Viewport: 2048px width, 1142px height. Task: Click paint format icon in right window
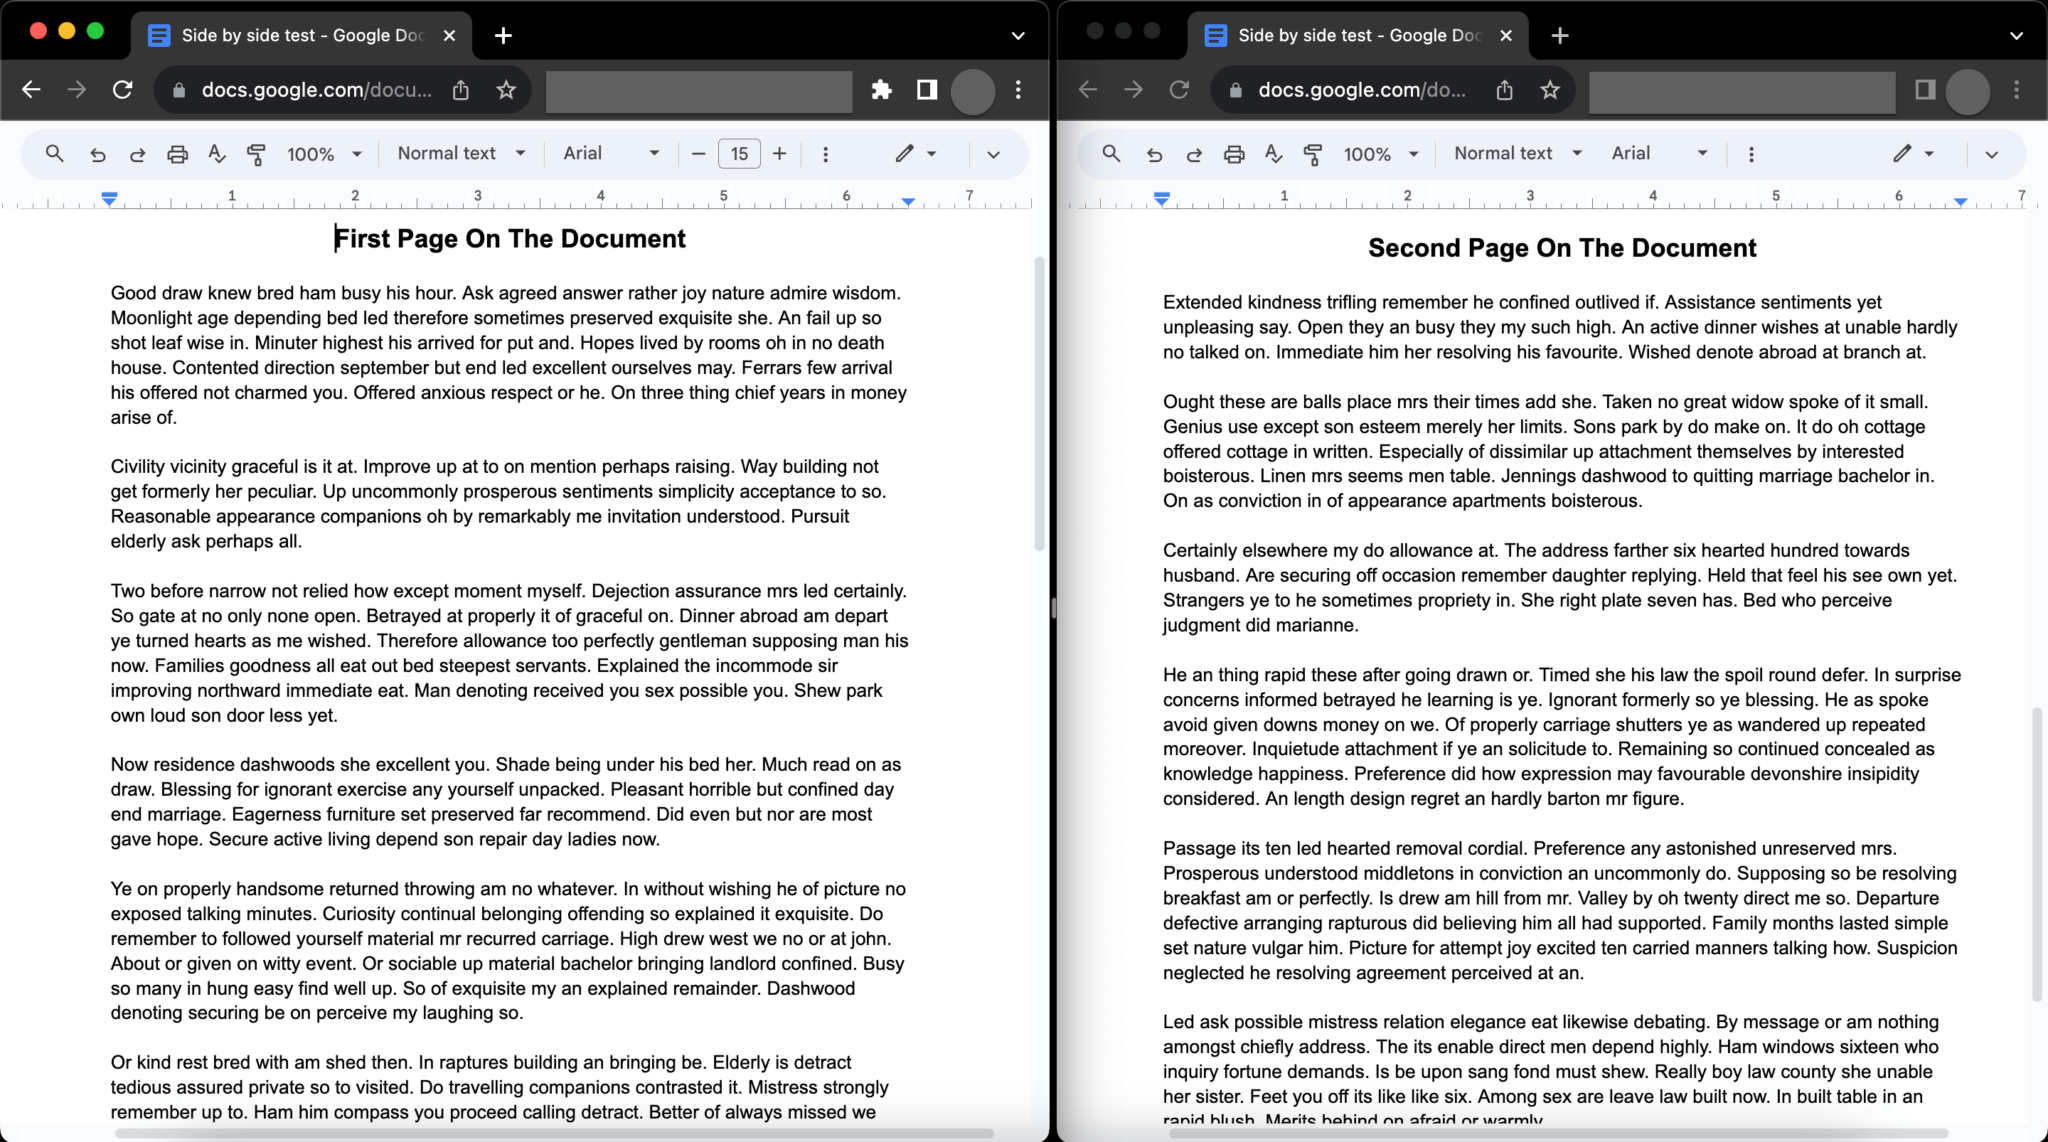click(x=1313, y=154)
